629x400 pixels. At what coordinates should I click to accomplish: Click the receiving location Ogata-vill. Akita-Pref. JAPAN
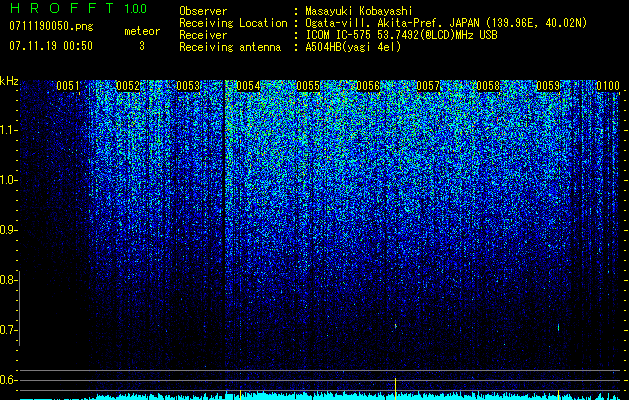tap(392, 23)
